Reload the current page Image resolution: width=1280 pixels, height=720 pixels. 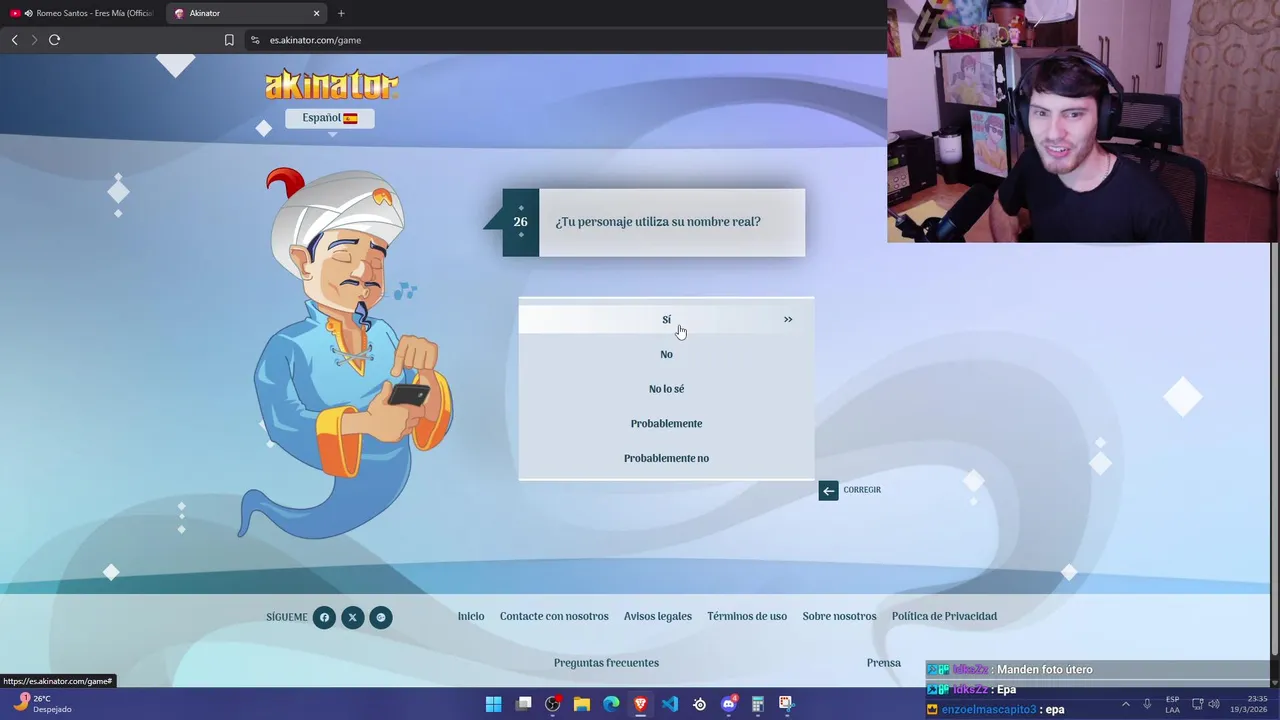[x=55, y=40]
